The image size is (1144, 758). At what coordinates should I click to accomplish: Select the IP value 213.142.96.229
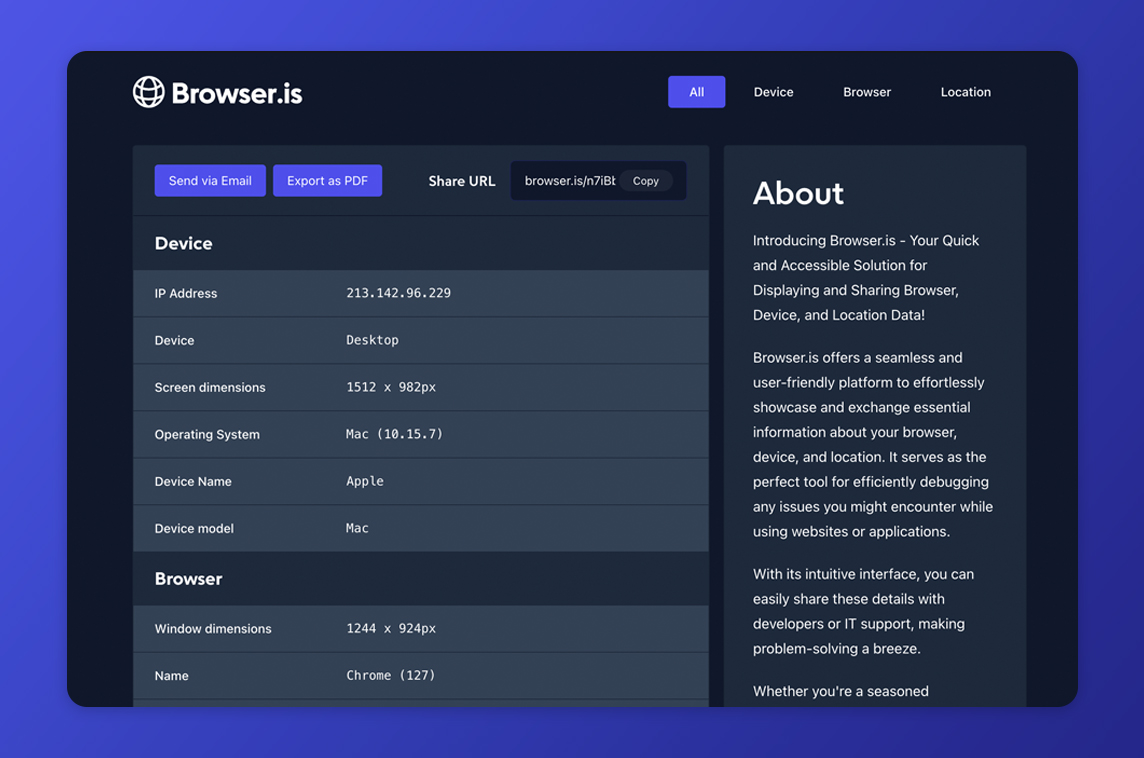(398, 293)
